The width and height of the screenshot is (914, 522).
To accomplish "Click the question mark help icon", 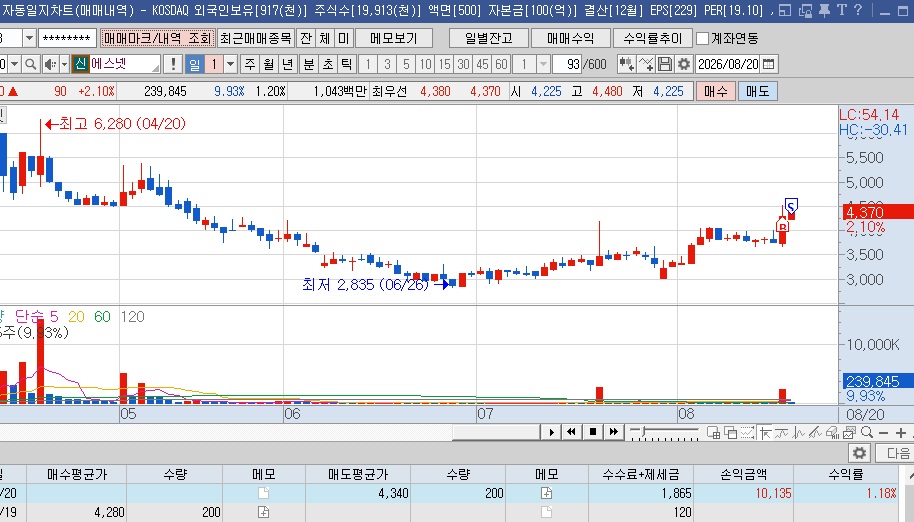I will tap(857, 10).
